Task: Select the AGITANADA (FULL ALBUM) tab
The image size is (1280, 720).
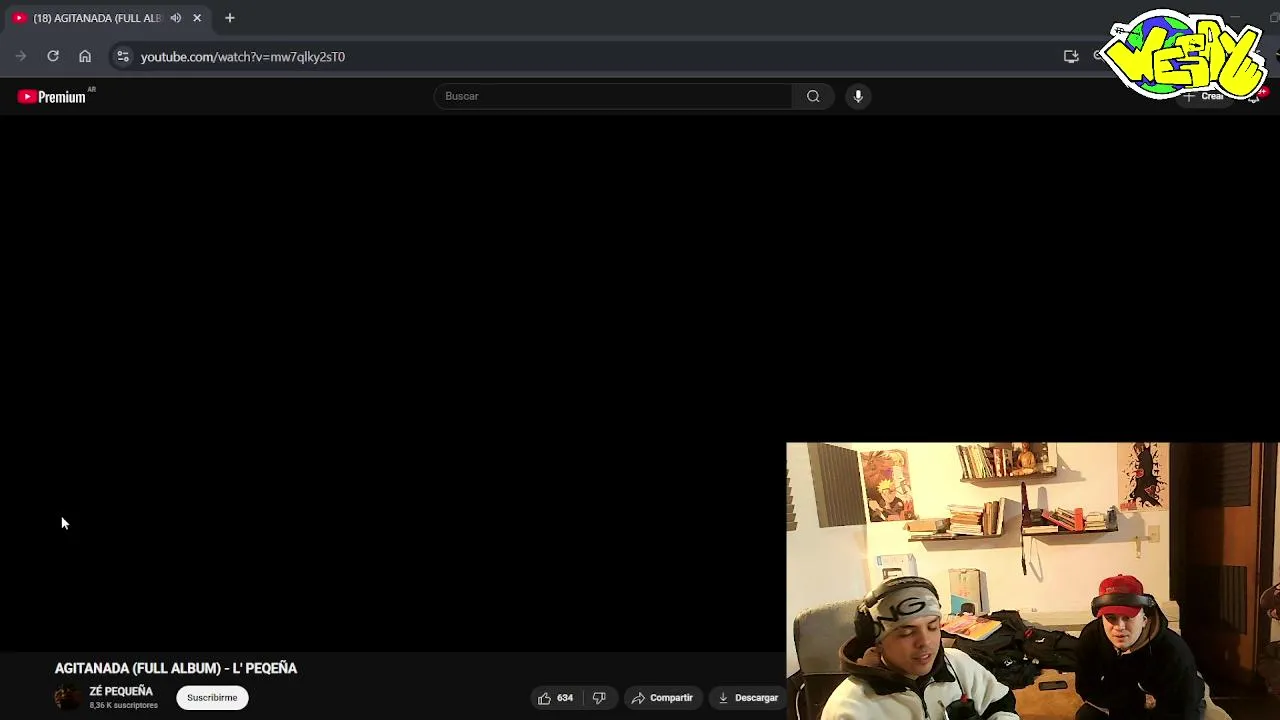Action: (x=96, y=18)
